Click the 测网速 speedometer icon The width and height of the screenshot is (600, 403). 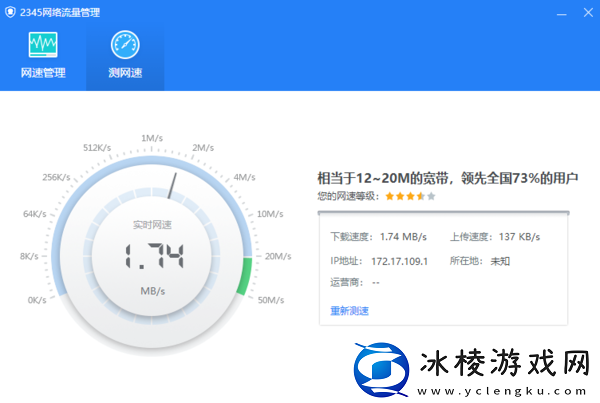(125, 44)
